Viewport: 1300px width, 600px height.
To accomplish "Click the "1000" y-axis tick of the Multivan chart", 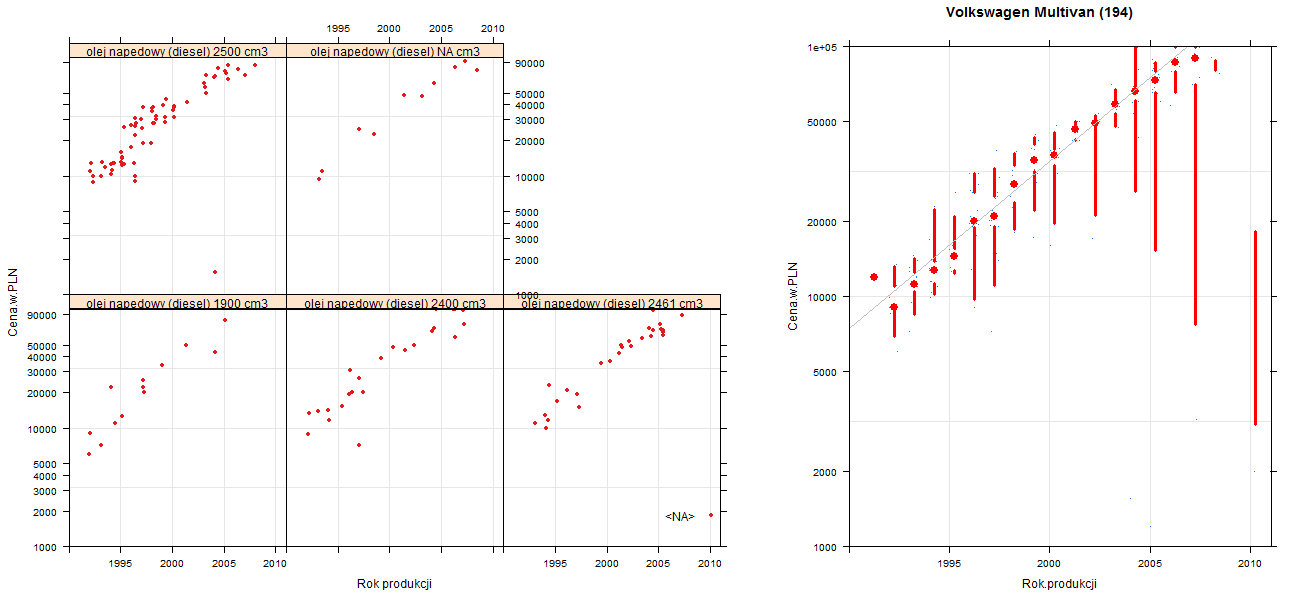I will (x=827, y=546).
